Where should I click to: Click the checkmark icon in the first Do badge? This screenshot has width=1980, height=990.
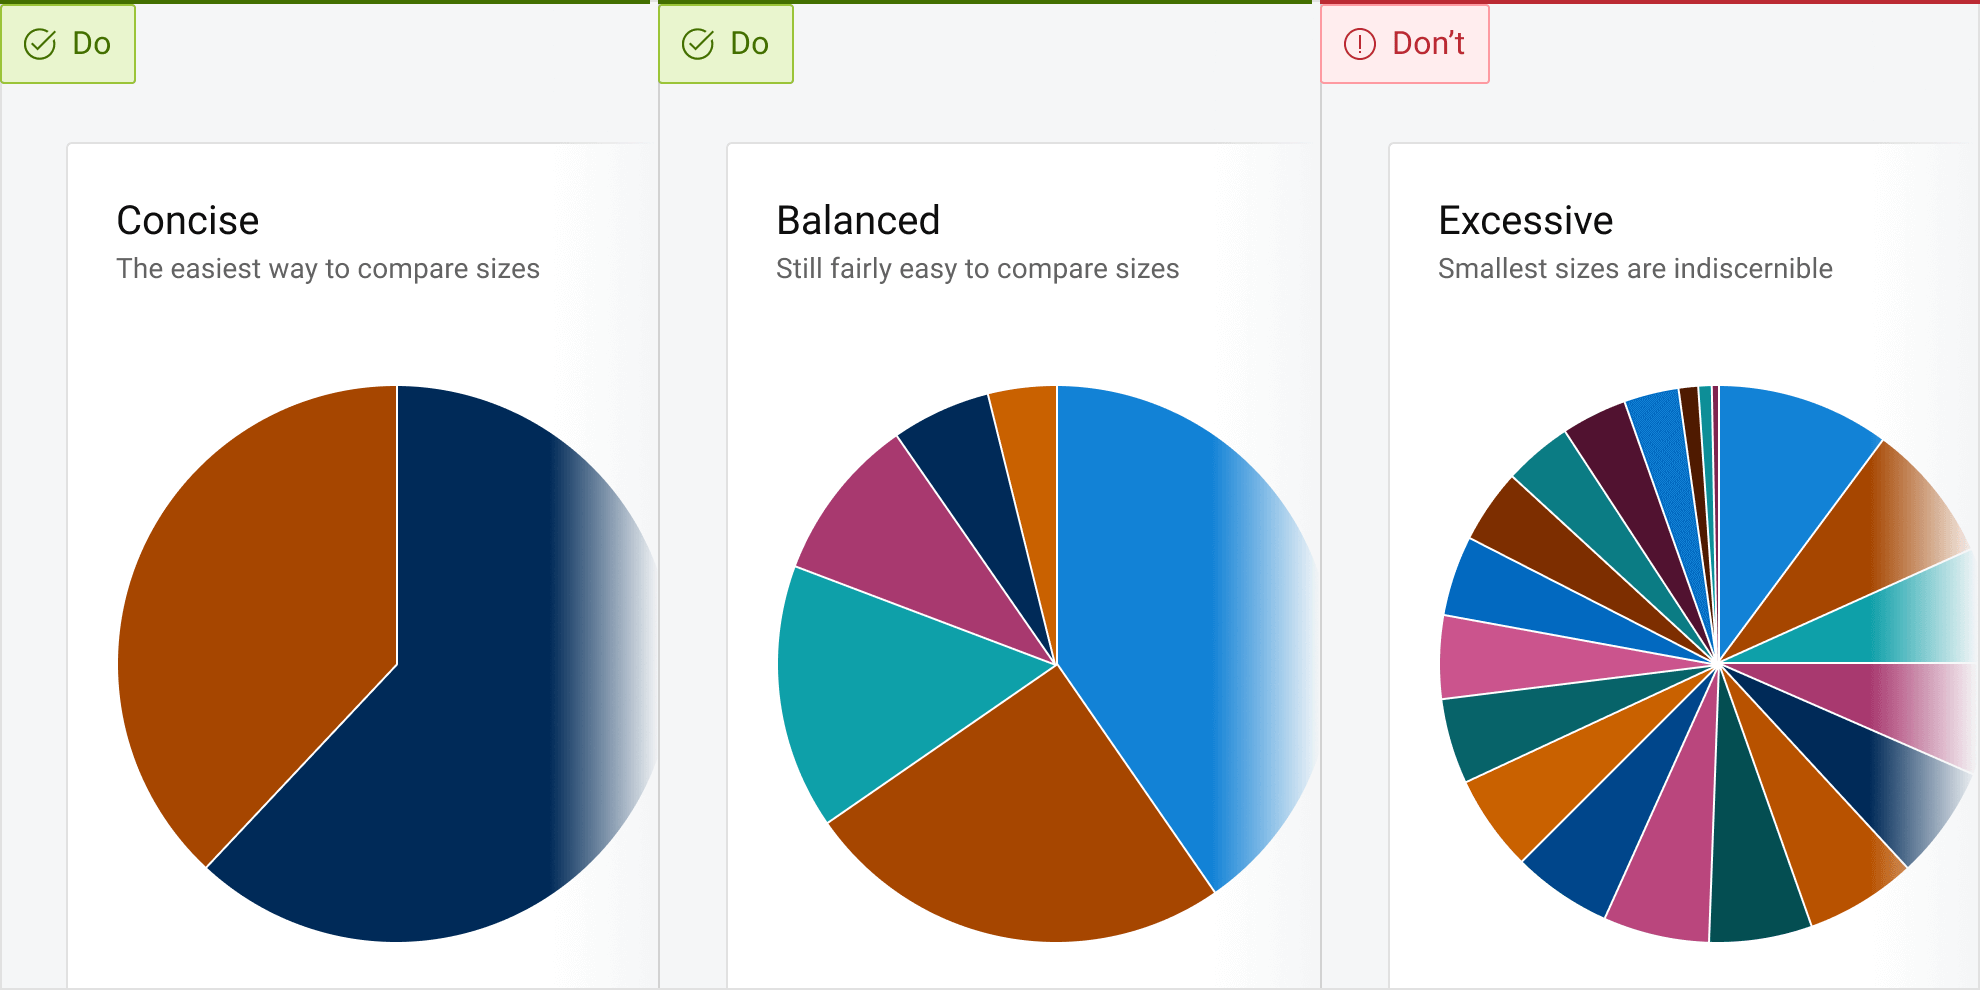pos(40,43)
